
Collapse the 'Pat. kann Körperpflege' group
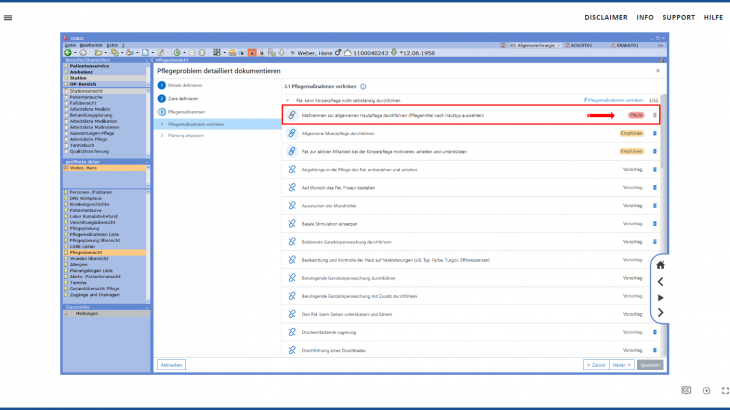[x=289, y=101]
